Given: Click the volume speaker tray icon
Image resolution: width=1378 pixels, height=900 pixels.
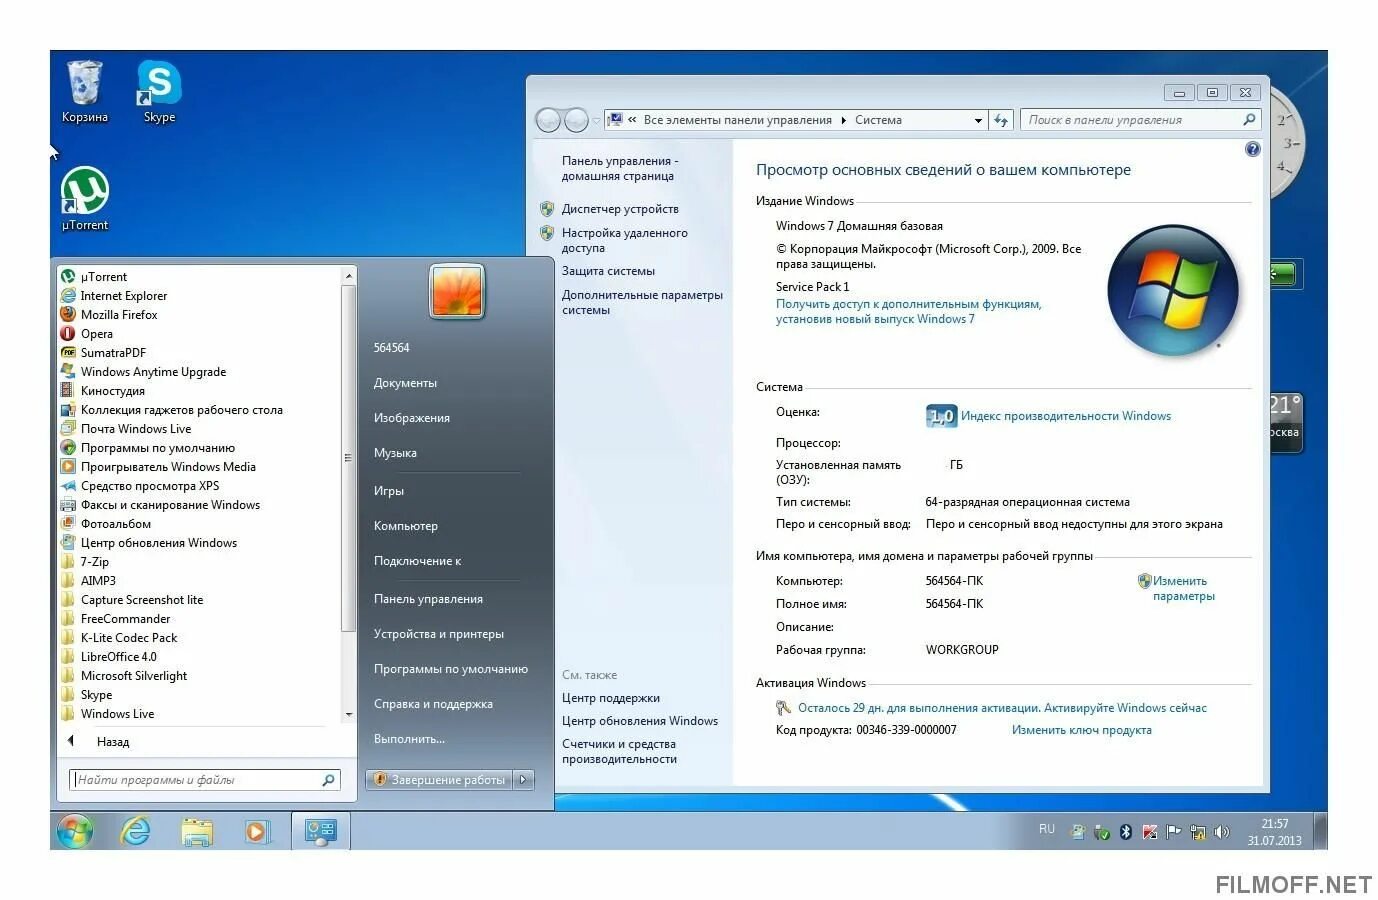Looking at the screenshot, I should [x=1221, y=832].
